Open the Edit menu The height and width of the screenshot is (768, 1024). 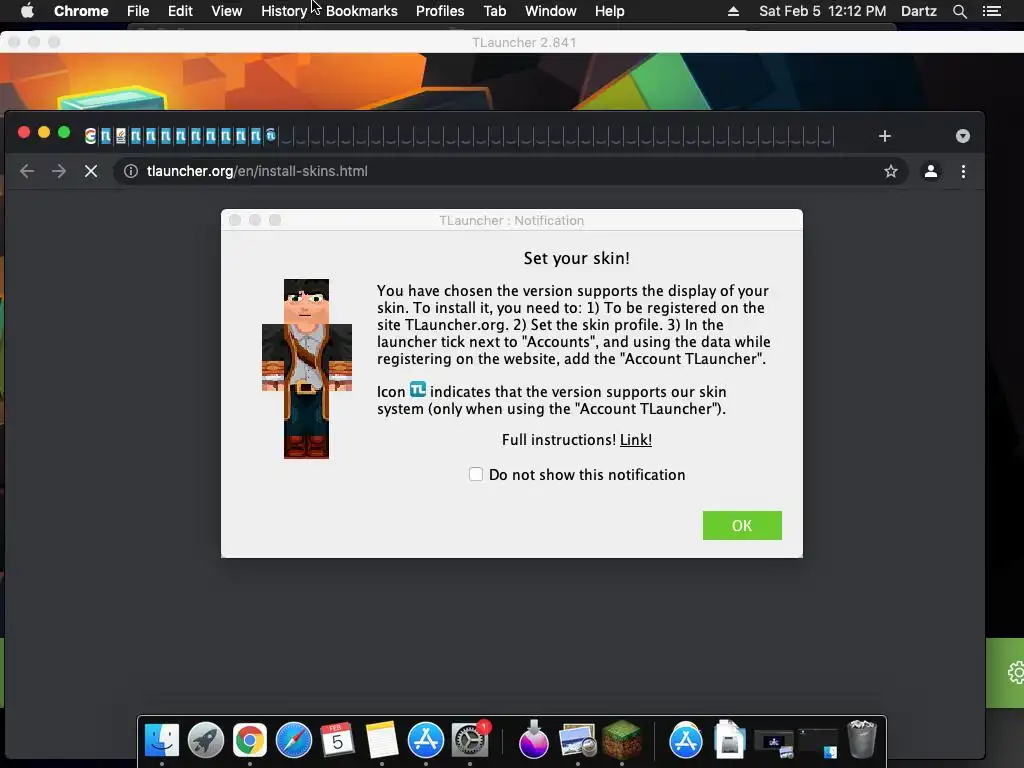(x=180, y=11)
